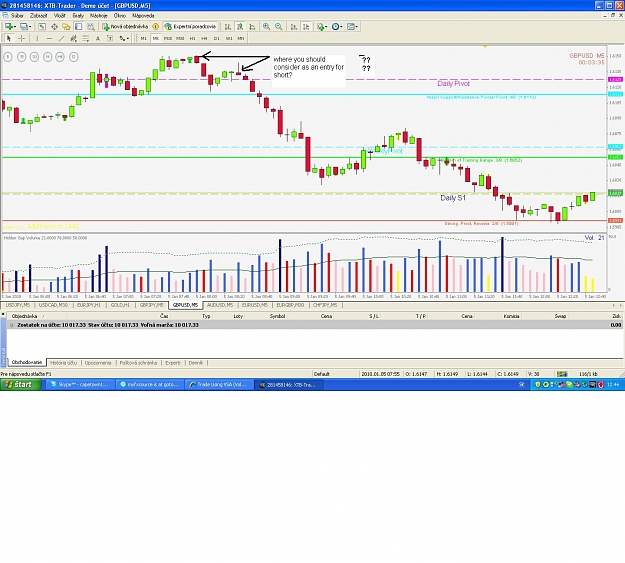Screen dimensions: 625x563
Task: Open the Experti terminal tab
Action: coord(173,363)
